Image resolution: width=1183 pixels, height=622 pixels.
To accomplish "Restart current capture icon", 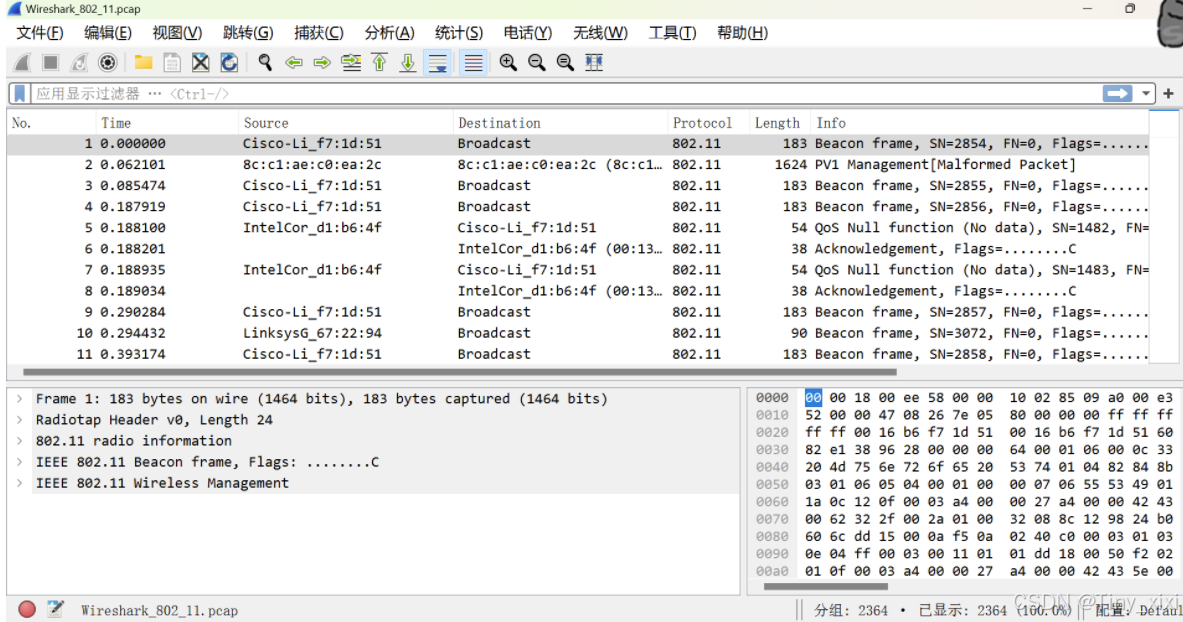I will (79, 63).
